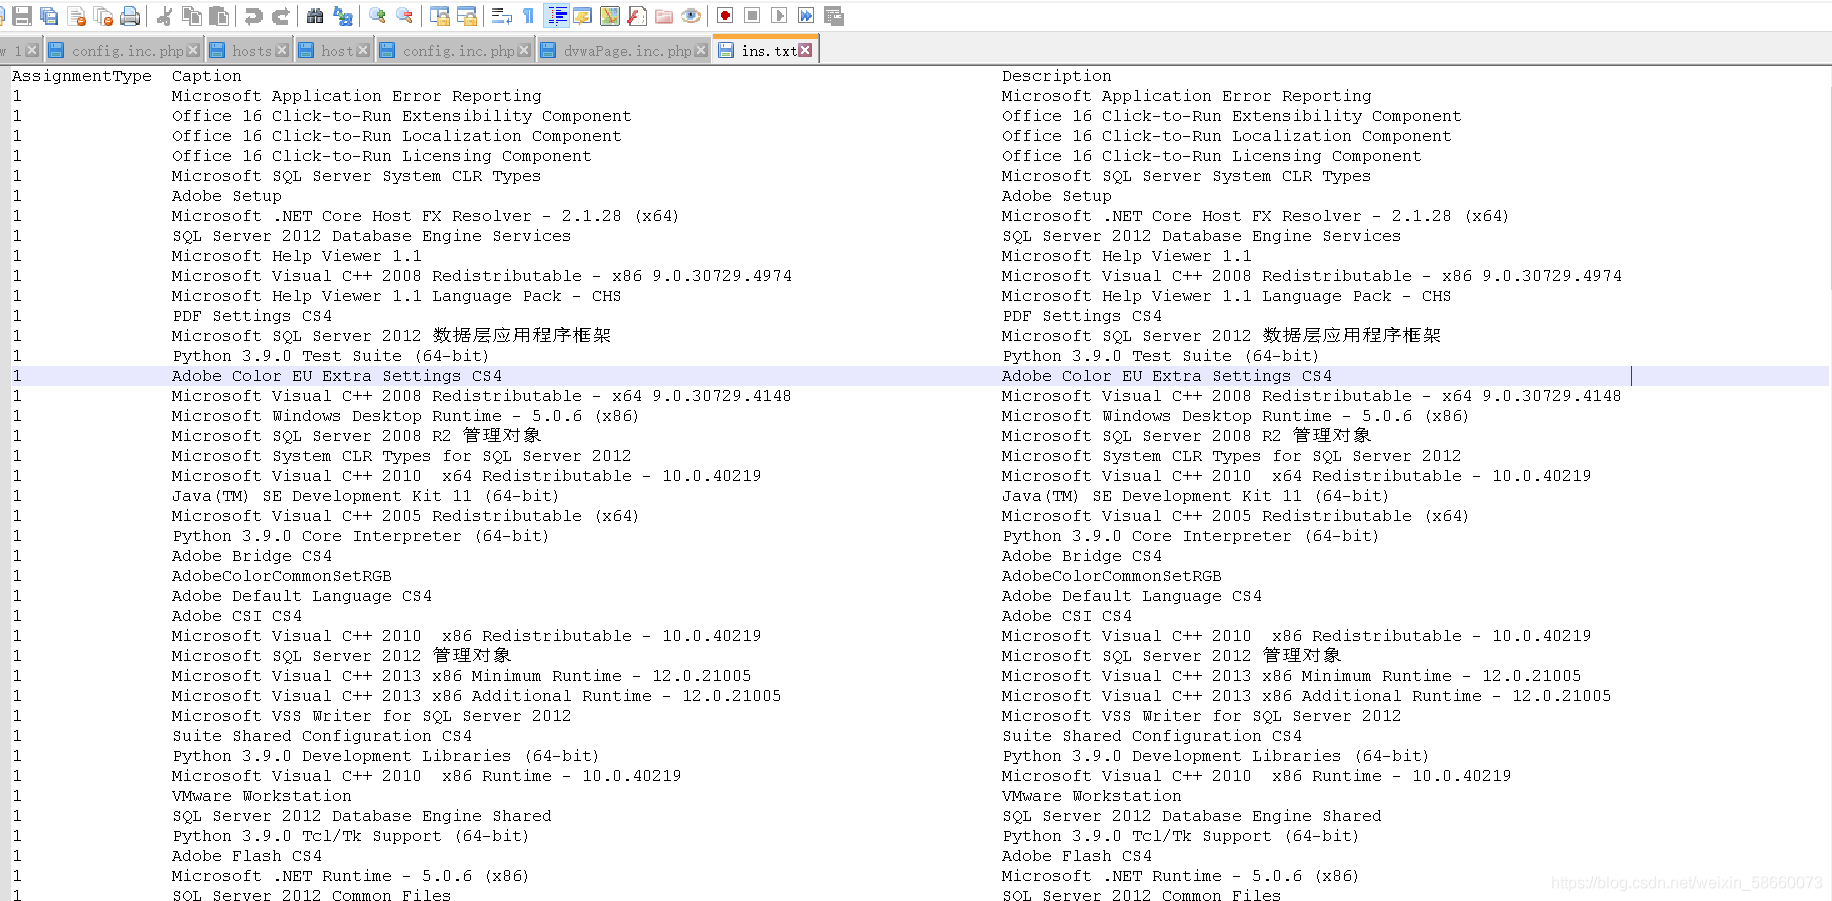Toggle synchronized horizontal scrolling icon

pos(466,16)
